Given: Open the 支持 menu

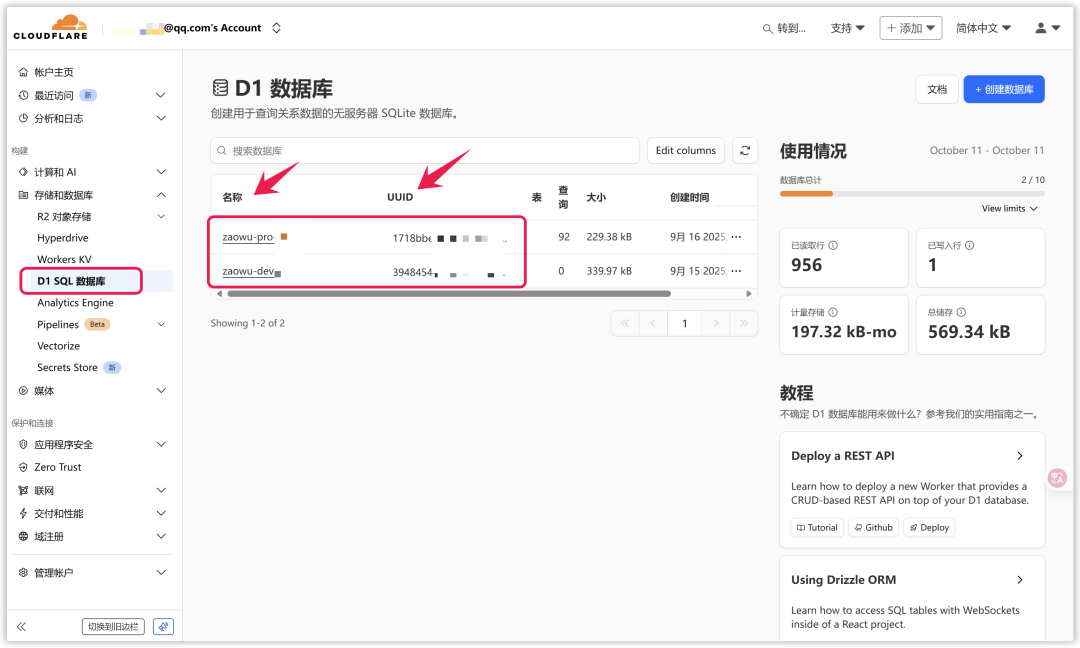Looking at the screenshot, I should click(847, 28).
